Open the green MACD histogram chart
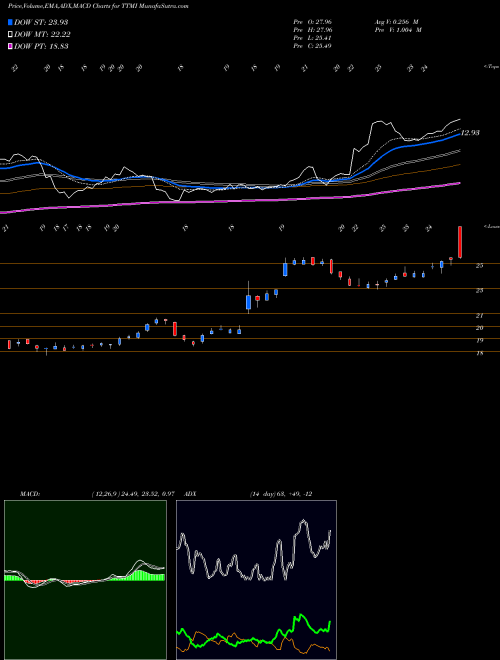 point(85,580)
